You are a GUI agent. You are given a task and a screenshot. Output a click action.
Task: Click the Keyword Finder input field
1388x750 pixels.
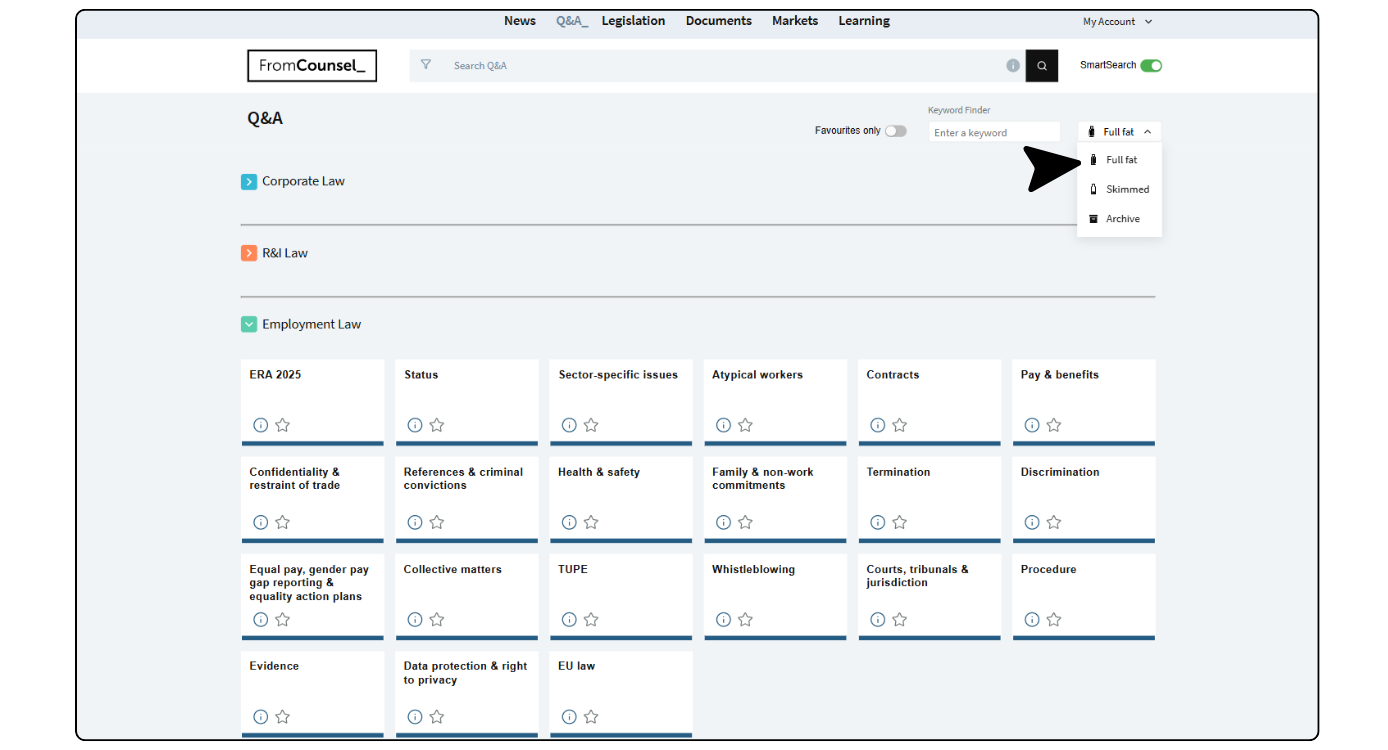(x=994, y=132)
